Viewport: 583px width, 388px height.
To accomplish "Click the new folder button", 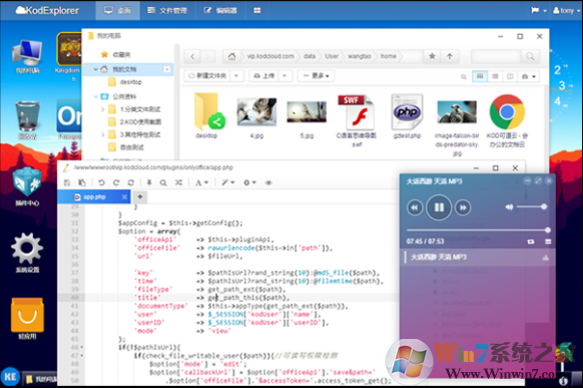I will [207, 76].
